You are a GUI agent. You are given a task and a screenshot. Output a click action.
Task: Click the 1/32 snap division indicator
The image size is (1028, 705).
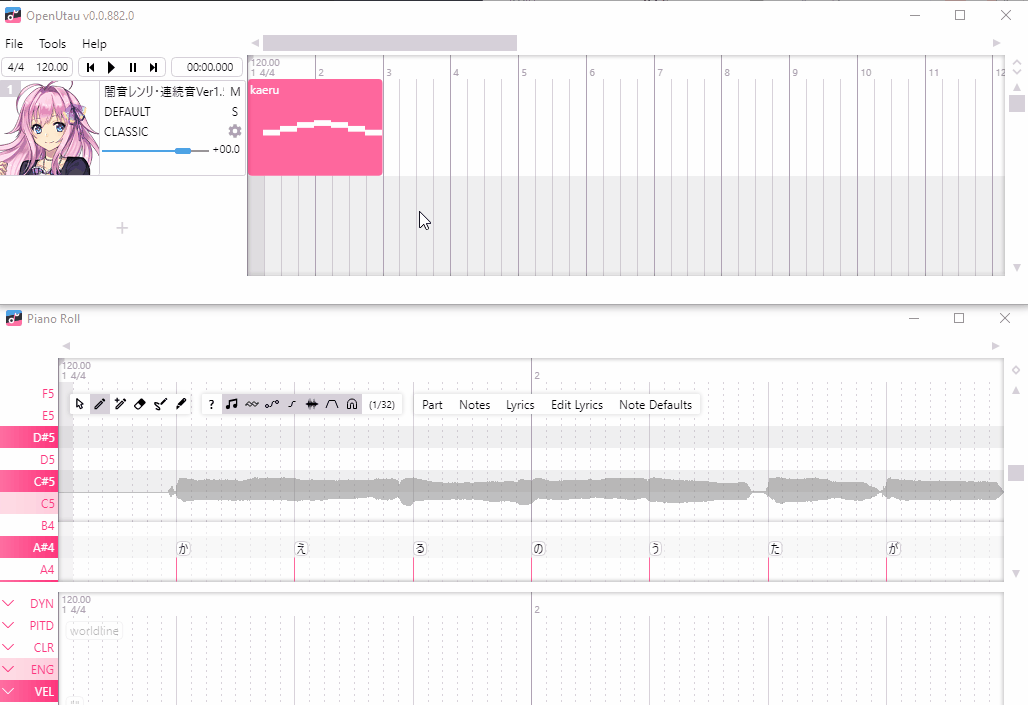pos(382,405)
